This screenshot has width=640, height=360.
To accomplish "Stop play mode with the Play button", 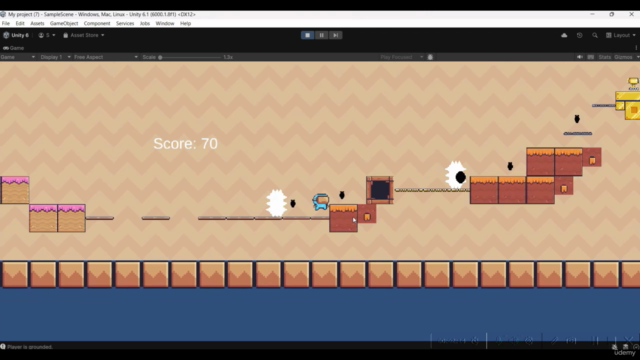I will pos(307,35).
